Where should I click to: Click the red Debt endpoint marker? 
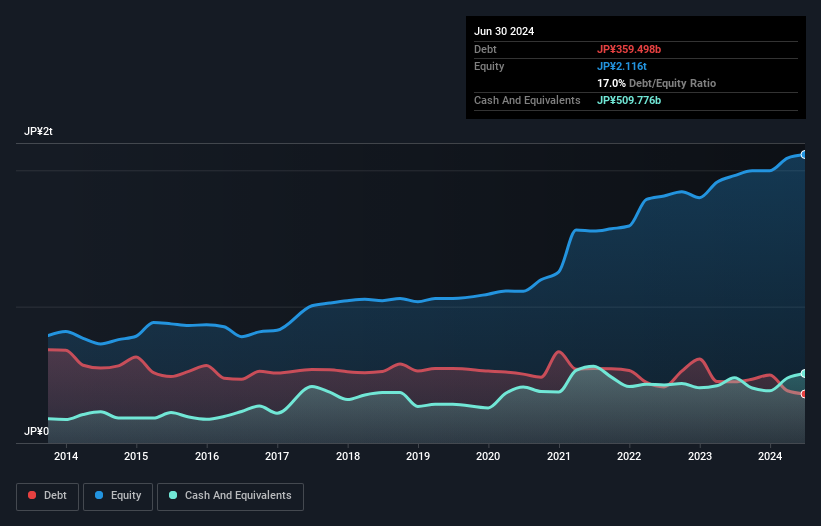[x=804, y=394]
